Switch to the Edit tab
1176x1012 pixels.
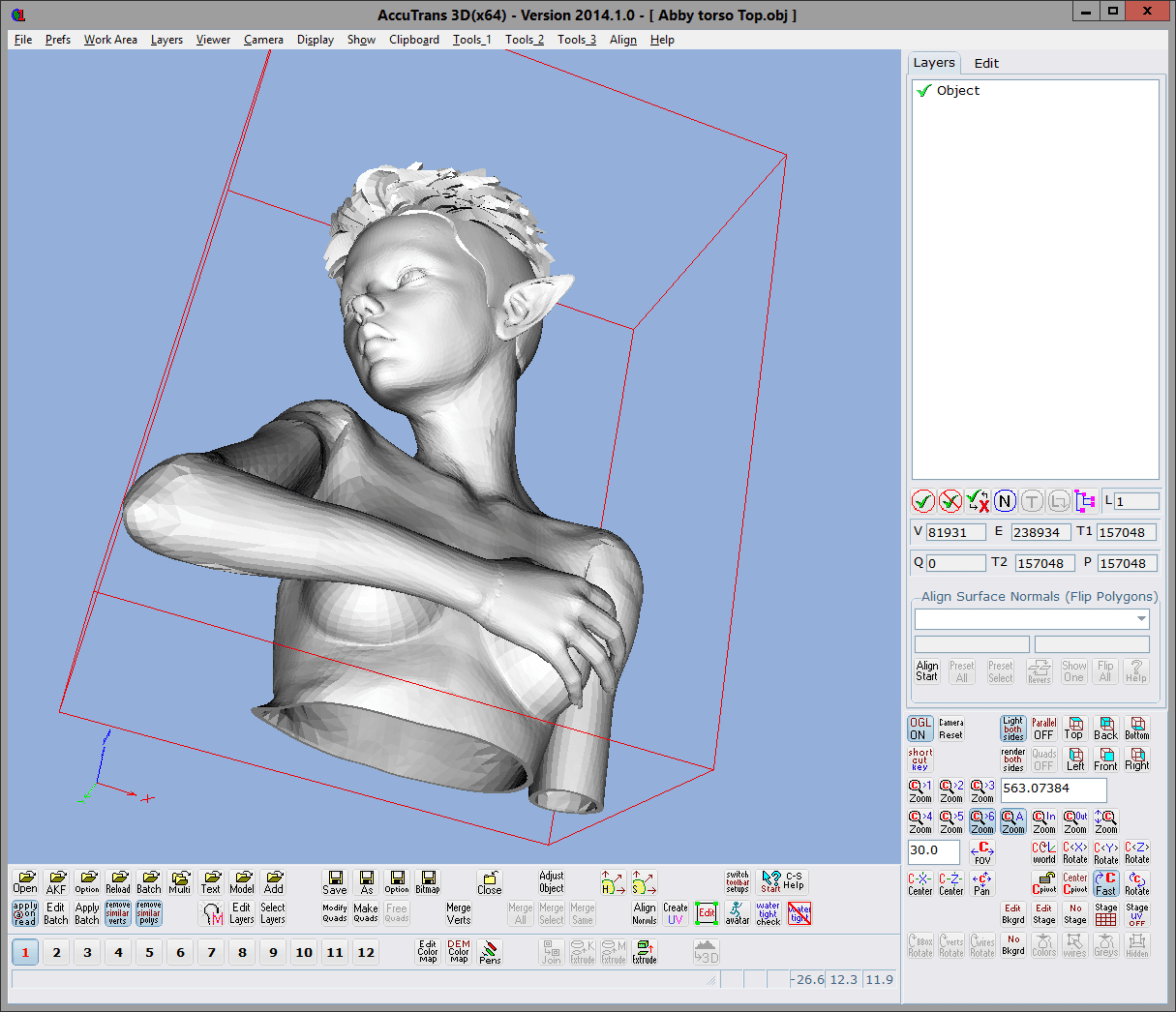click(986, 63)
